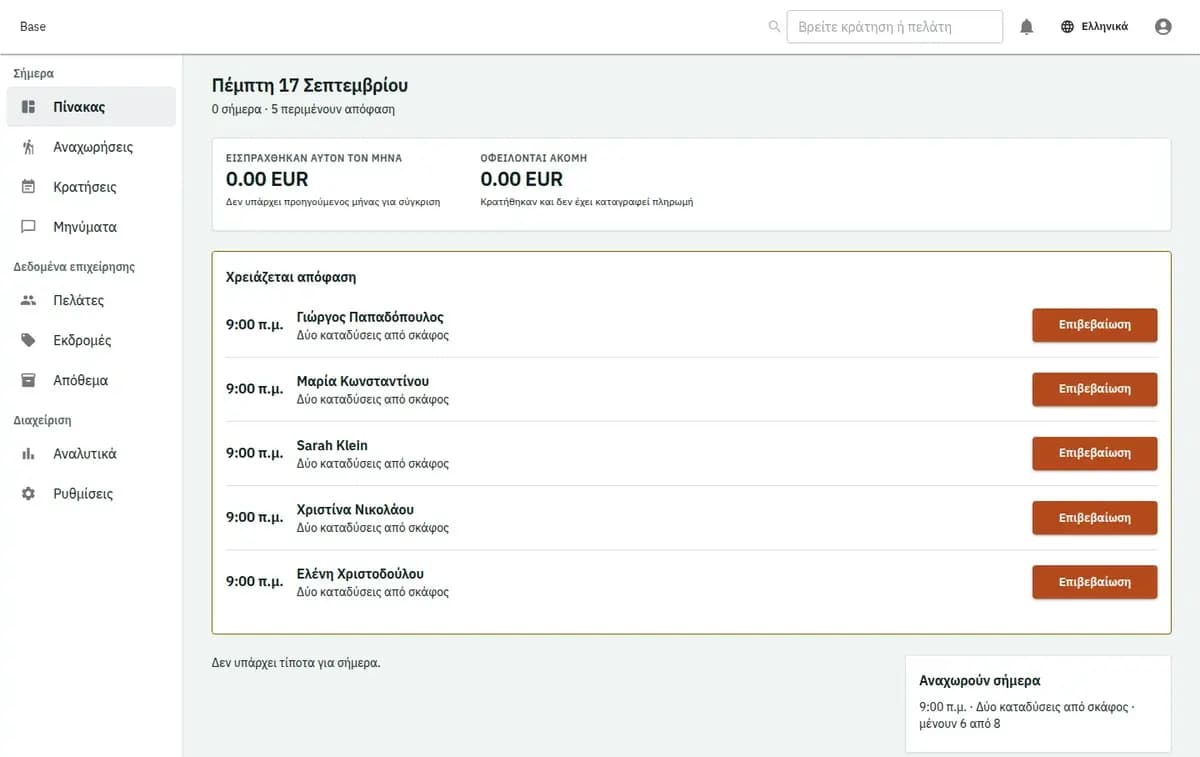
Task: Click the Κρατήσεις calendar icon
Action: (29, 187)
